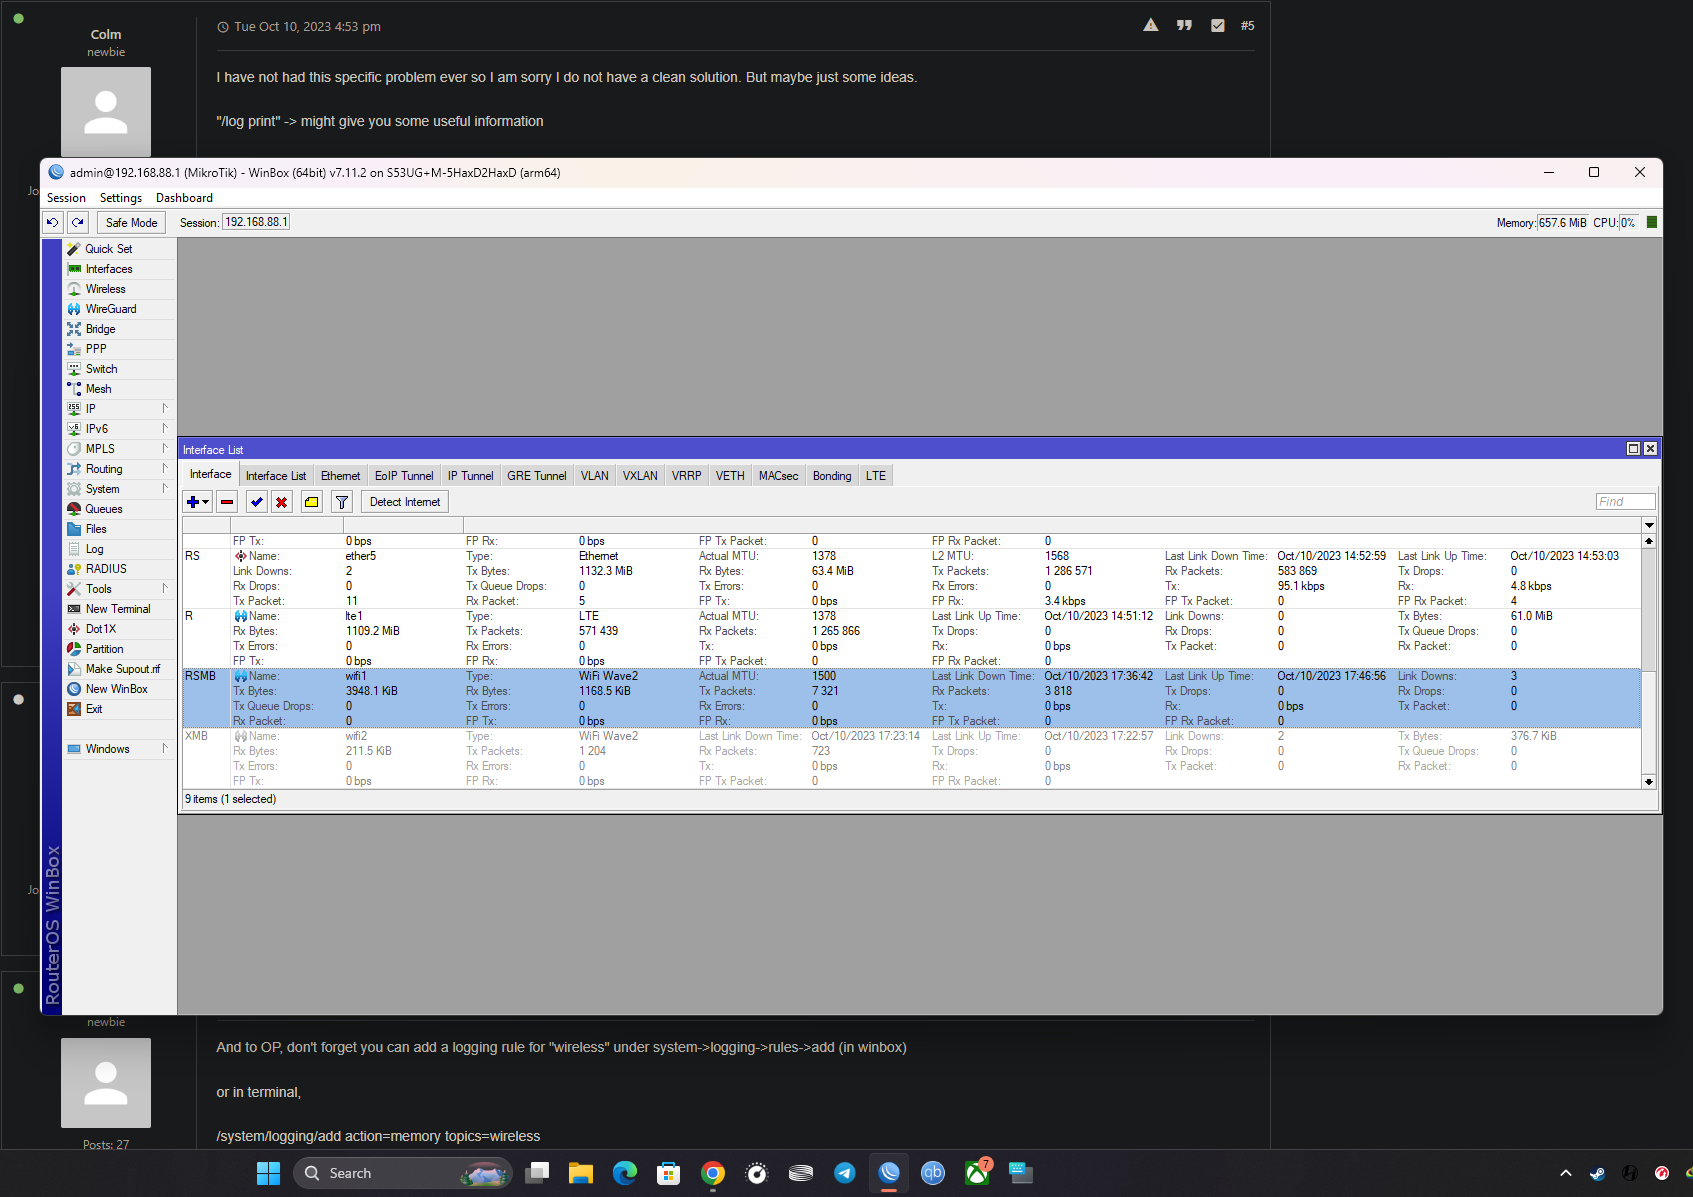1693x1197 pixels.
Task: Open filter funnel in Interface List
Action: 342,502
